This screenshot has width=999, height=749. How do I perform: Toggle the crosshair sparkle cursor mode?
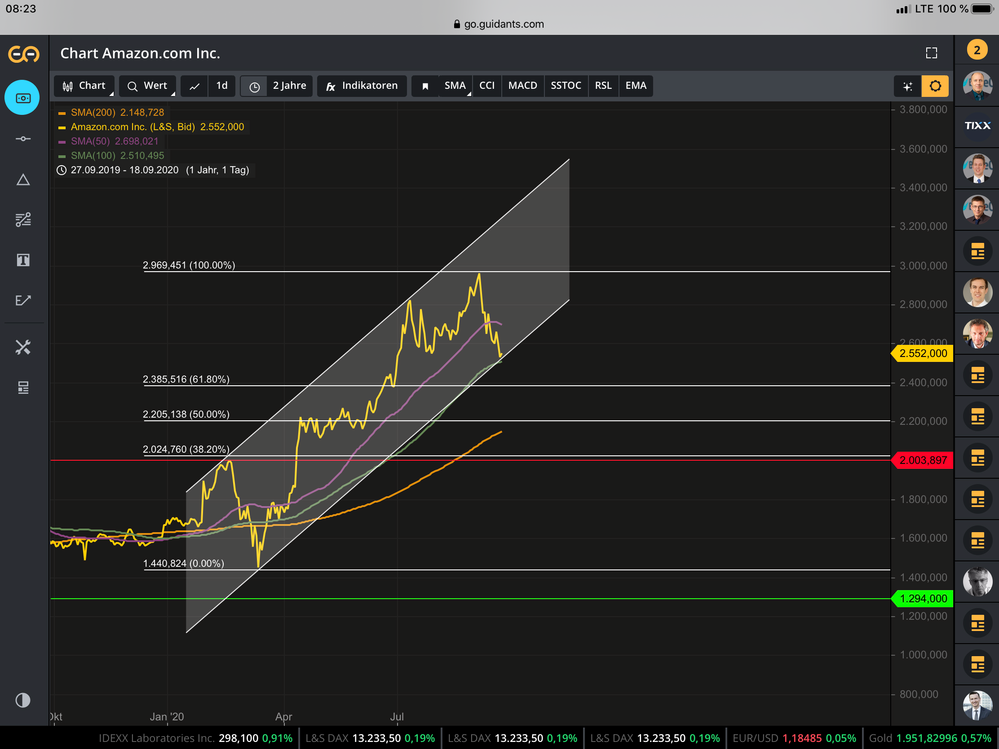click(907, 86)
